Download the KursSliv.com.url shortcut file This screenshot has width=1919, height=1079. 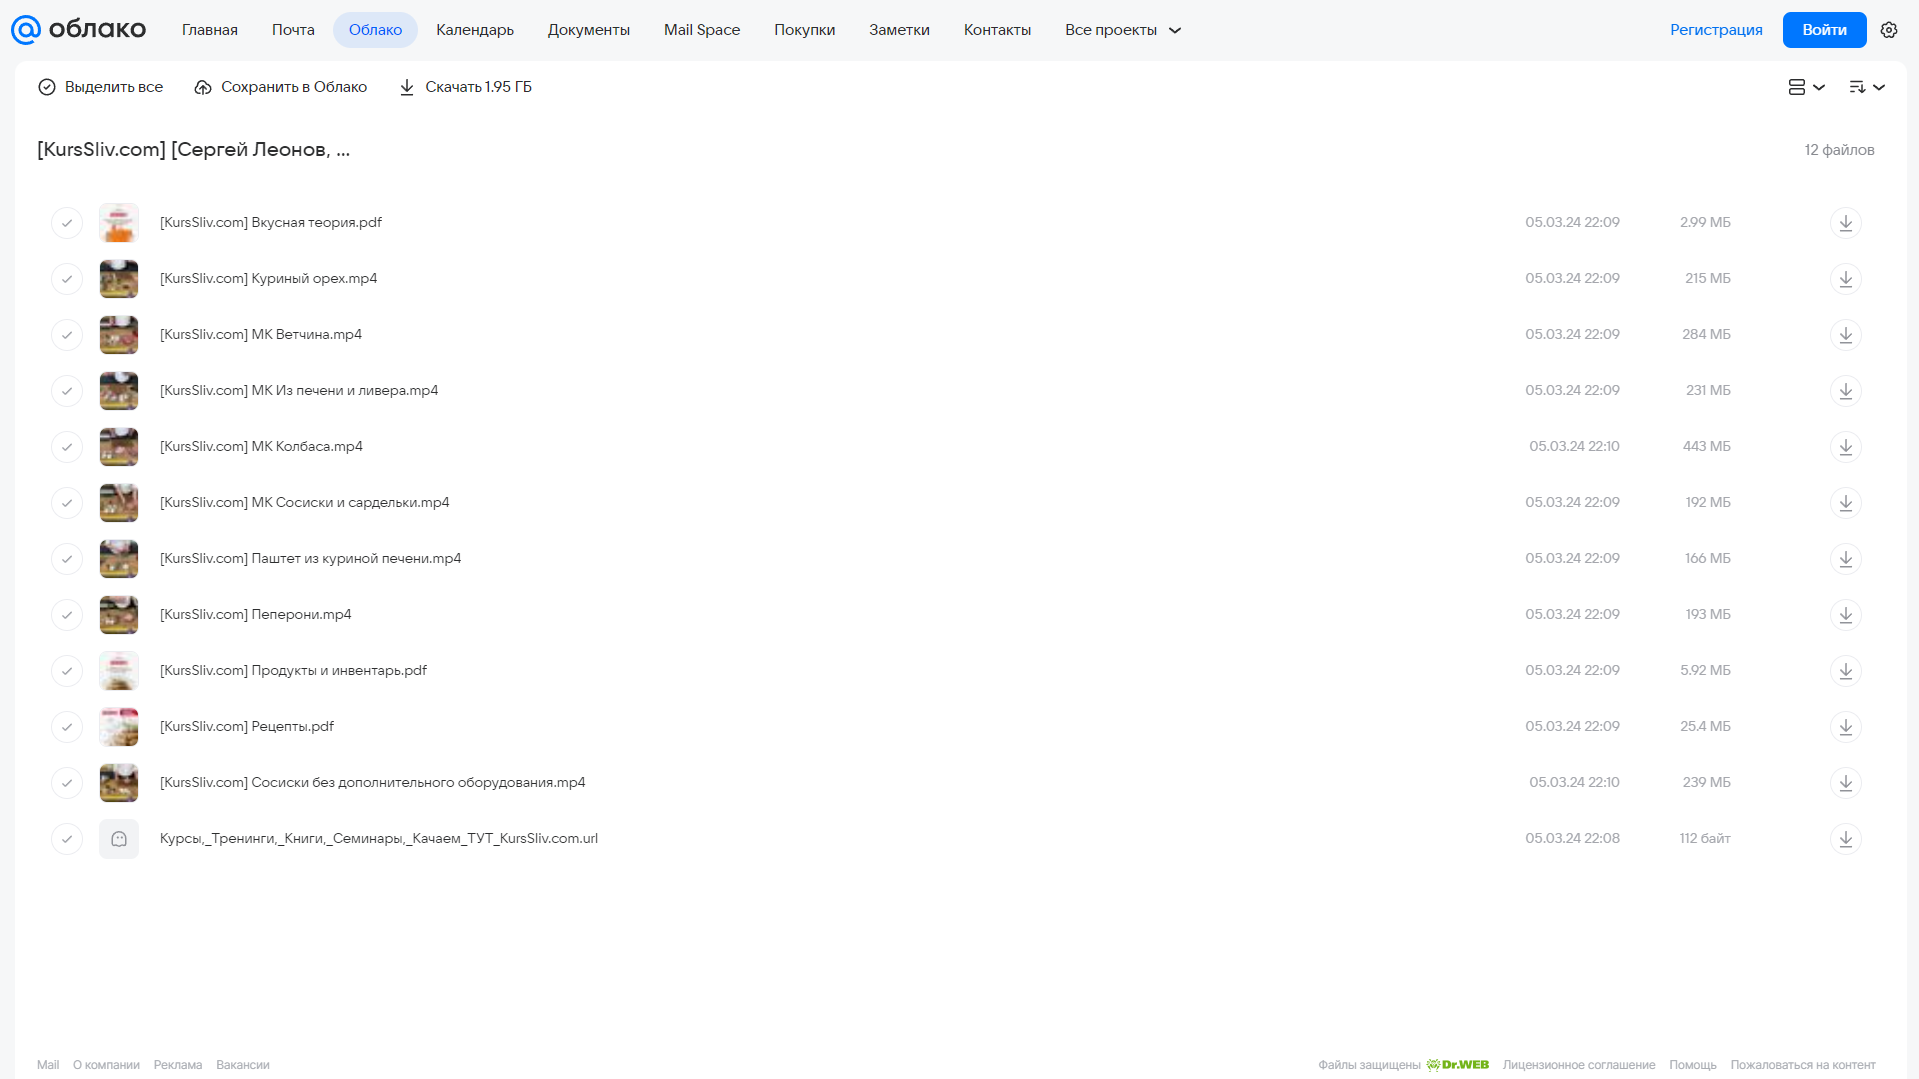[1846, 839]
